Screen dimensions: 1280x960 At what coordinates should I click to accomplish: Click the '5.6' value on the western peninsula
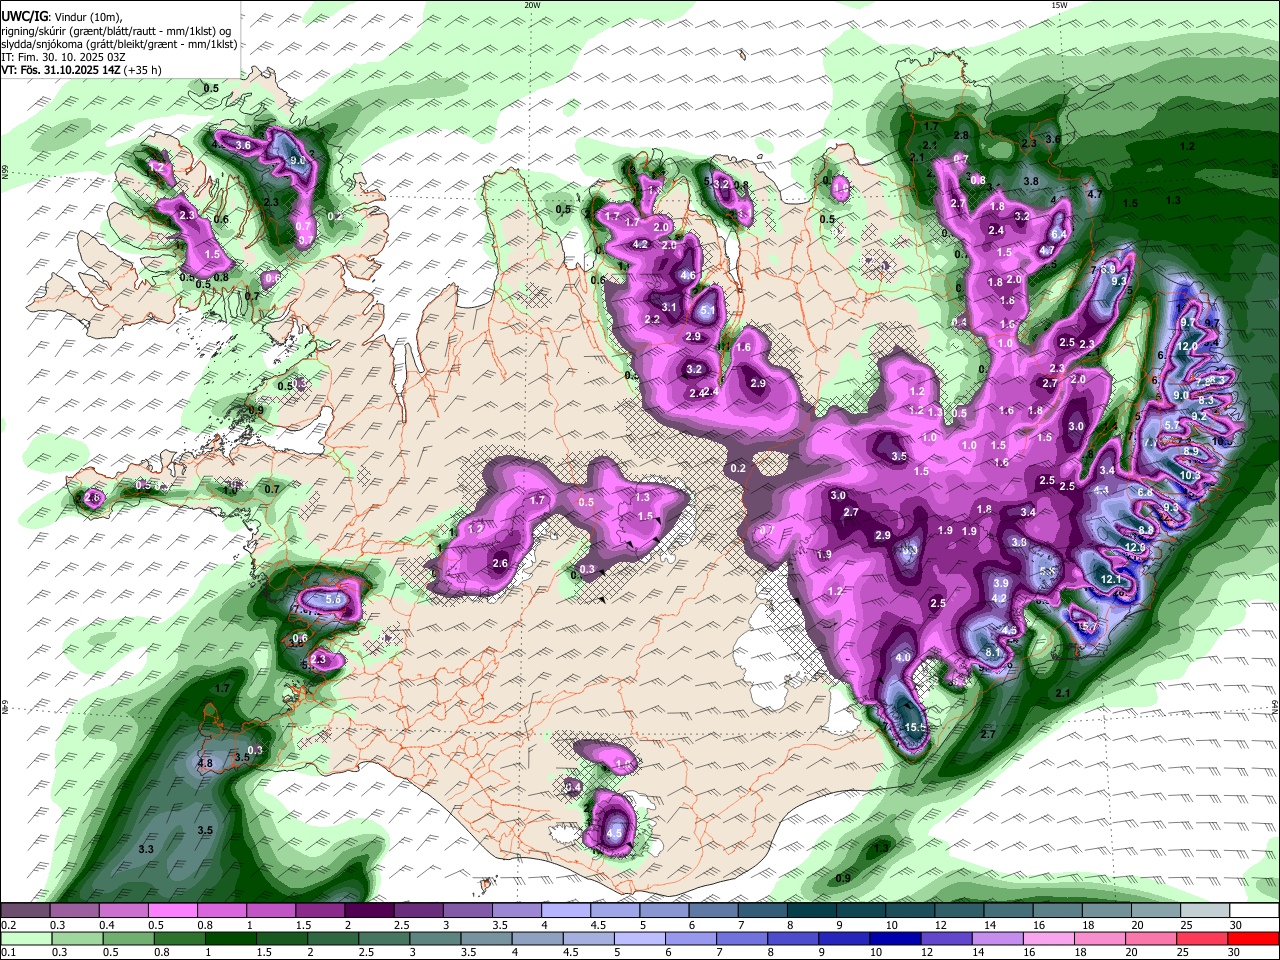click(334, 599)
